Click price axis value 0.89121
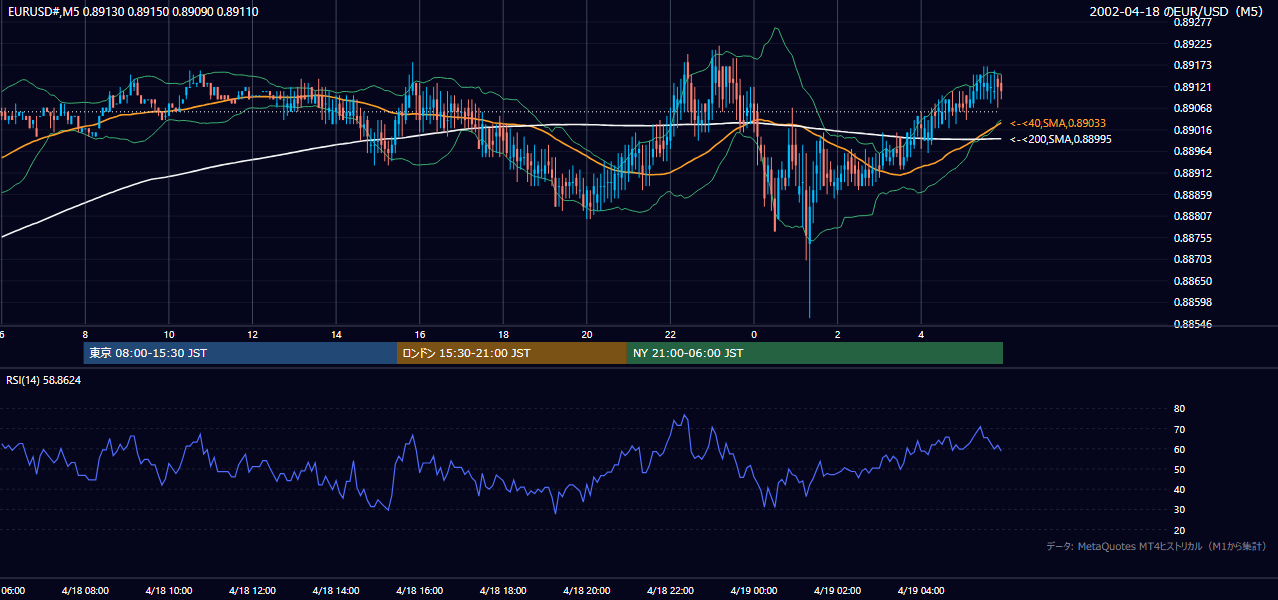1278x600 pixels. click(1192, 87)
